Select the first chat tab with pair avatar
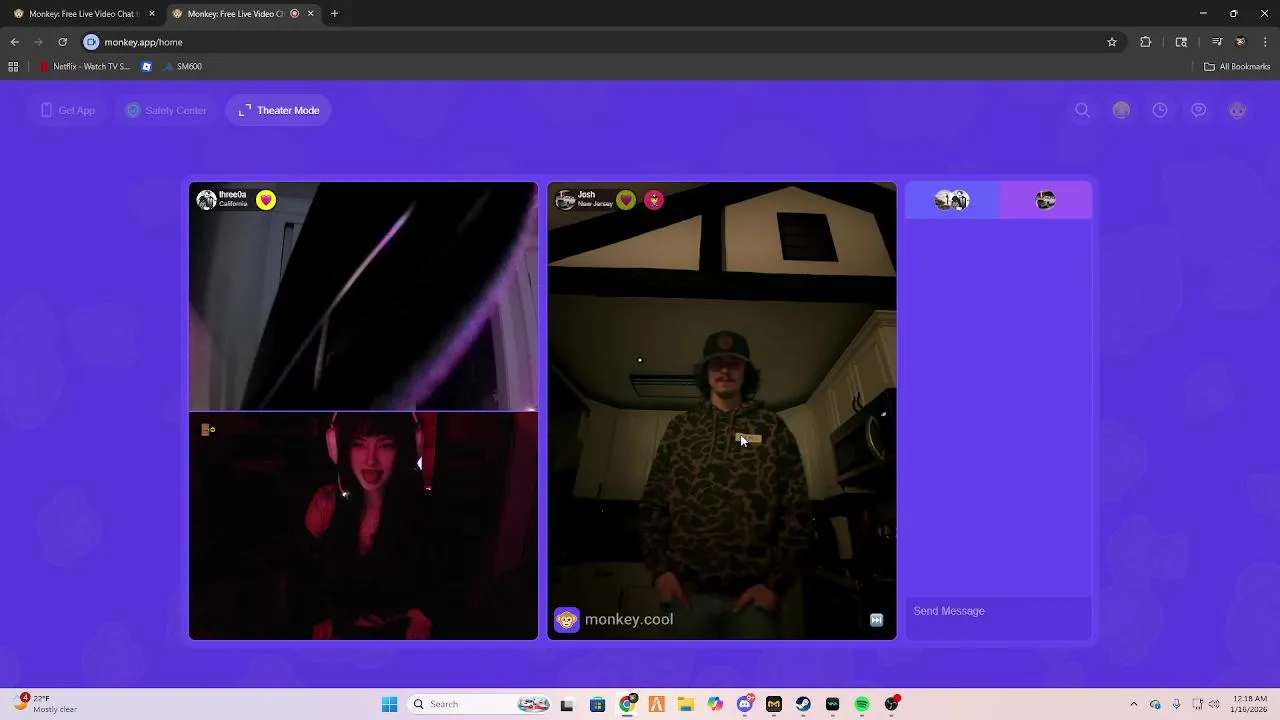Viewport: 1280px width, 720px height. click(x=952, y=200)
